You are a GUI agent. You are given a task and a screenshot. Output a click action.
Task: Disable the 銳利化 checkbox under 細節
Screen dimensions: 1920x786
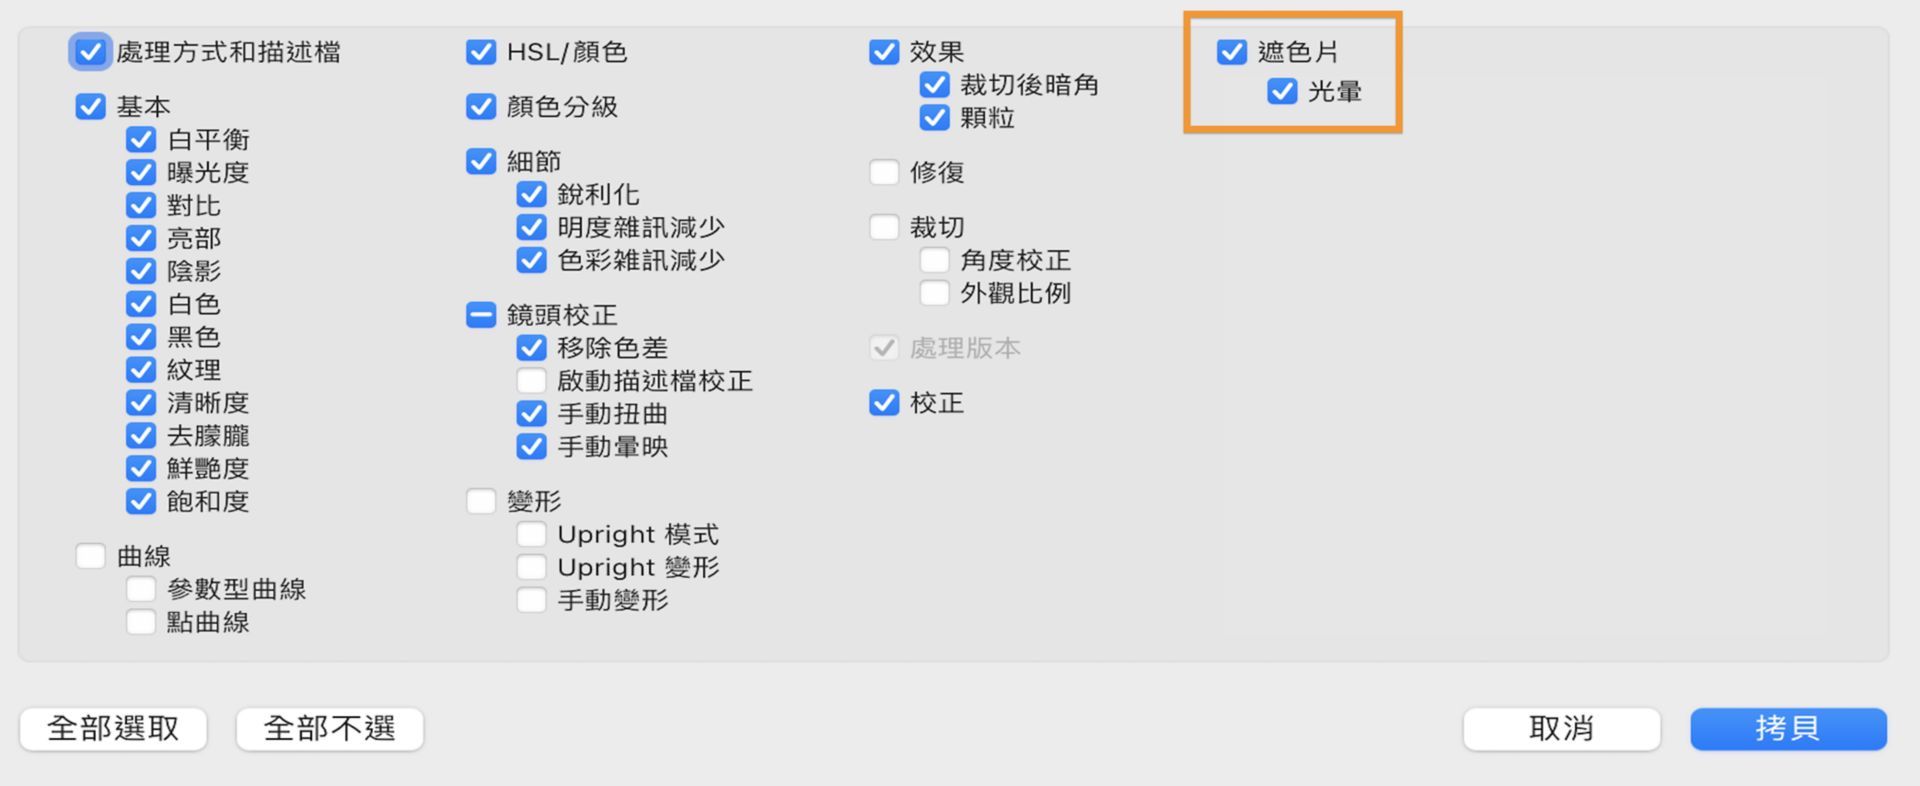[x=531, y=194]
